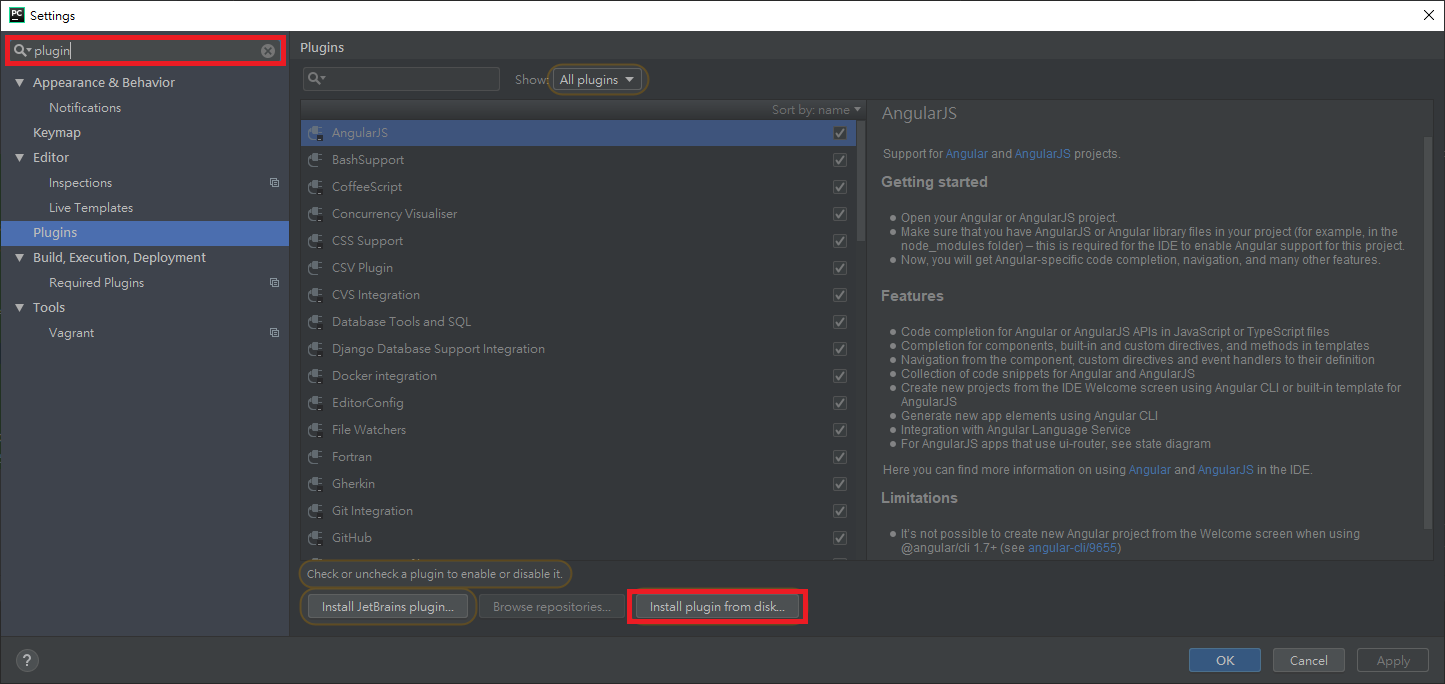The image size is (1445, 684).
Task: Click into the plugins search input field
Action: click(x=410, y=79)
